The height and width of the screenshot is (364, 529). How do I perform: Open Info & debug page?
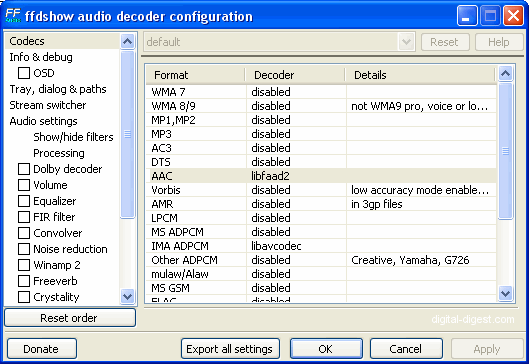pyautogui.click(x=41, y=57)
